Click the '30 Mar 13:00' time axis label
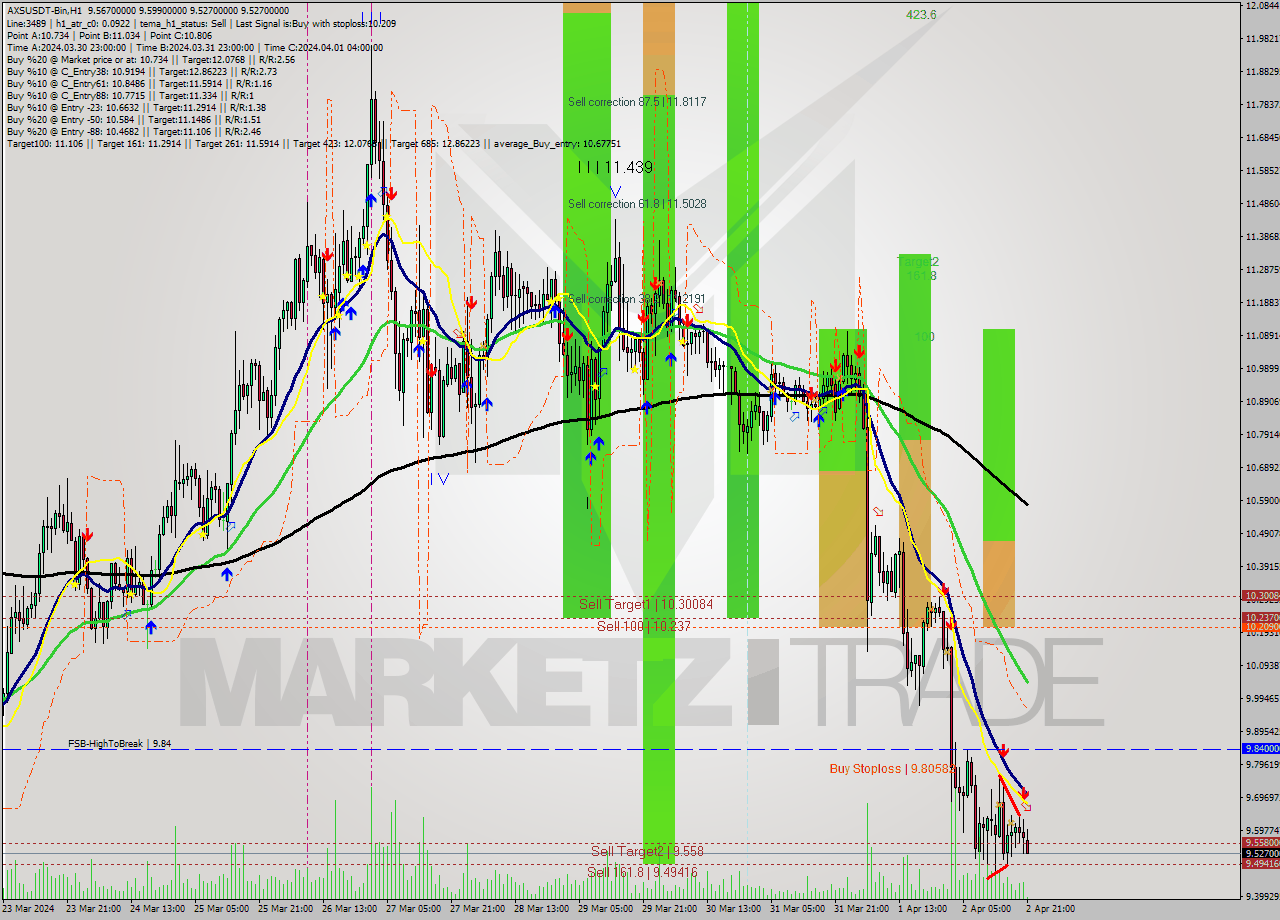 click(735, 909)
